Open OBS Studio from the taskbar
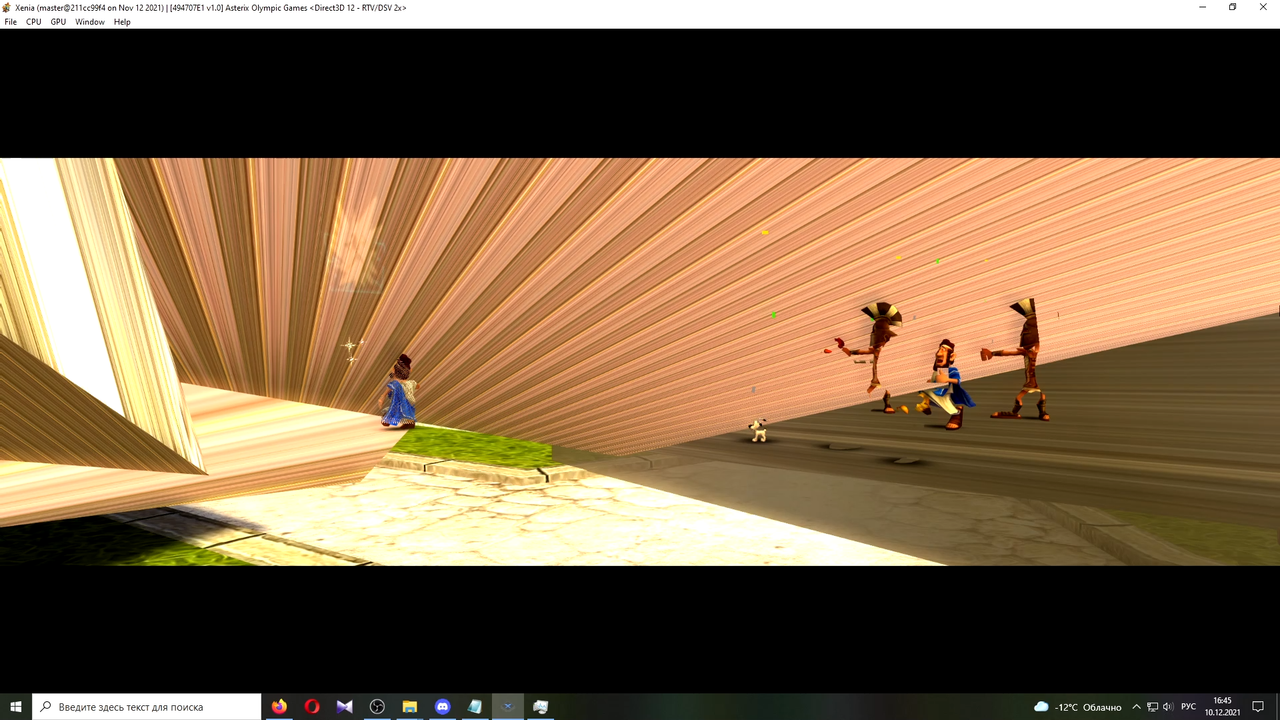 coord(377,707)
